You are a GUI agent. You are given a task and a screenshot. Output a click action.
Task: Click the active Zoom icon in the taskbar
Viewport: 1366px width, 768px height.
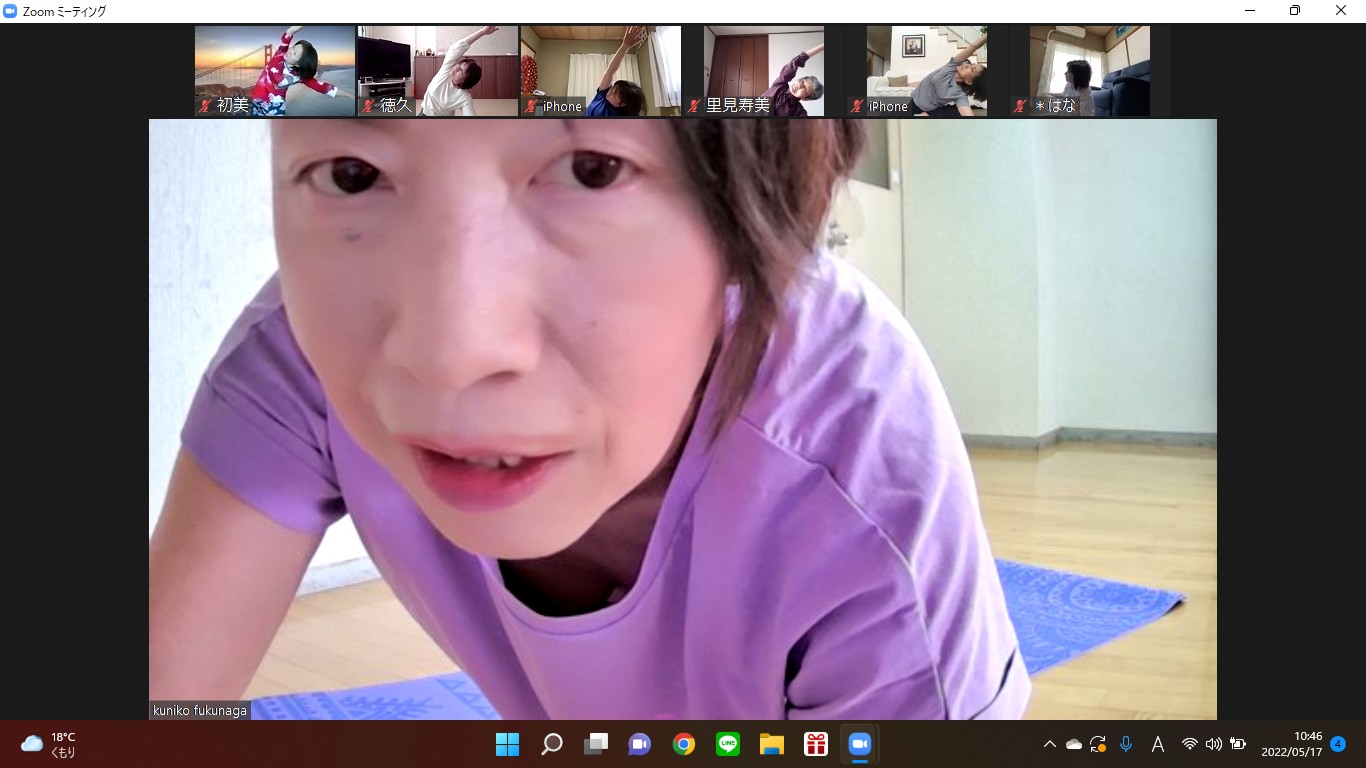tap(860, 744)
